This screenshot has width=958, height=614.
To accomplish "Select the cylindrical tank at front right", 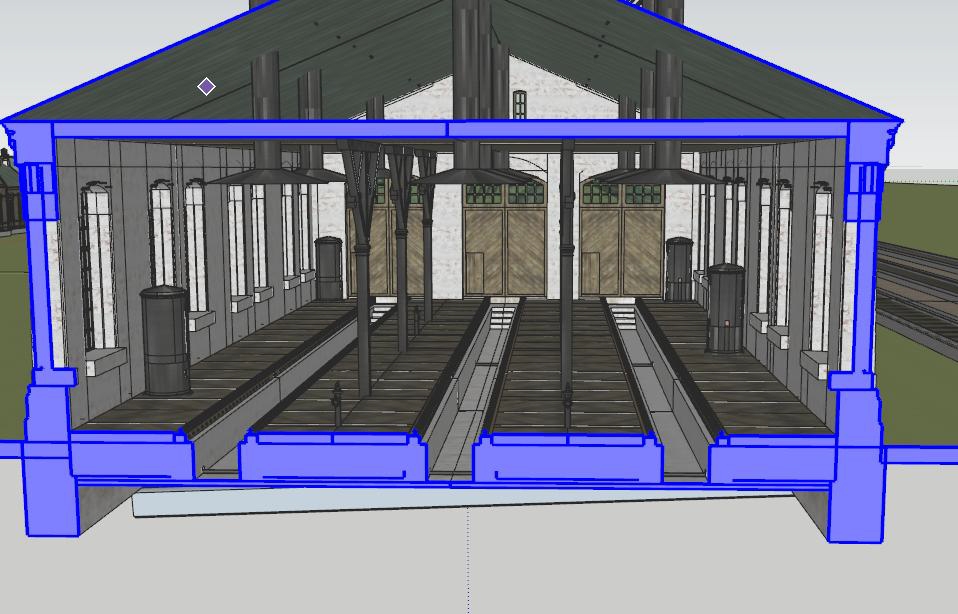I will tap(725, 309).
